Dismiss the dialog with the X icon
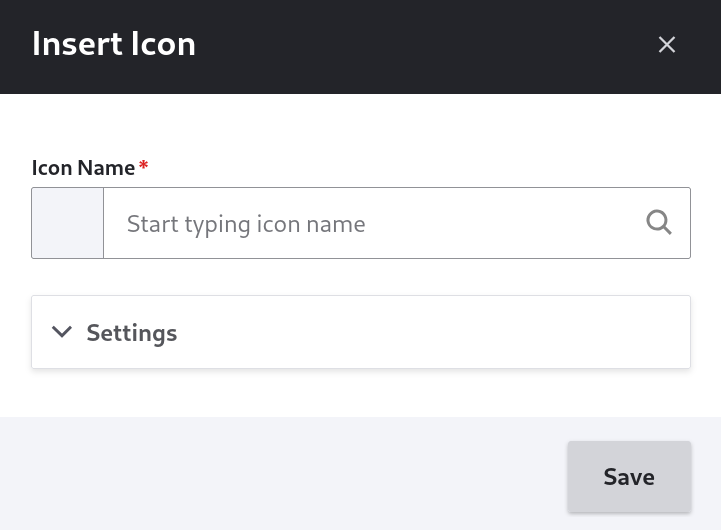The width and height of the screenshot is (721, 530). pyautogui.click(x=666, y=45)
